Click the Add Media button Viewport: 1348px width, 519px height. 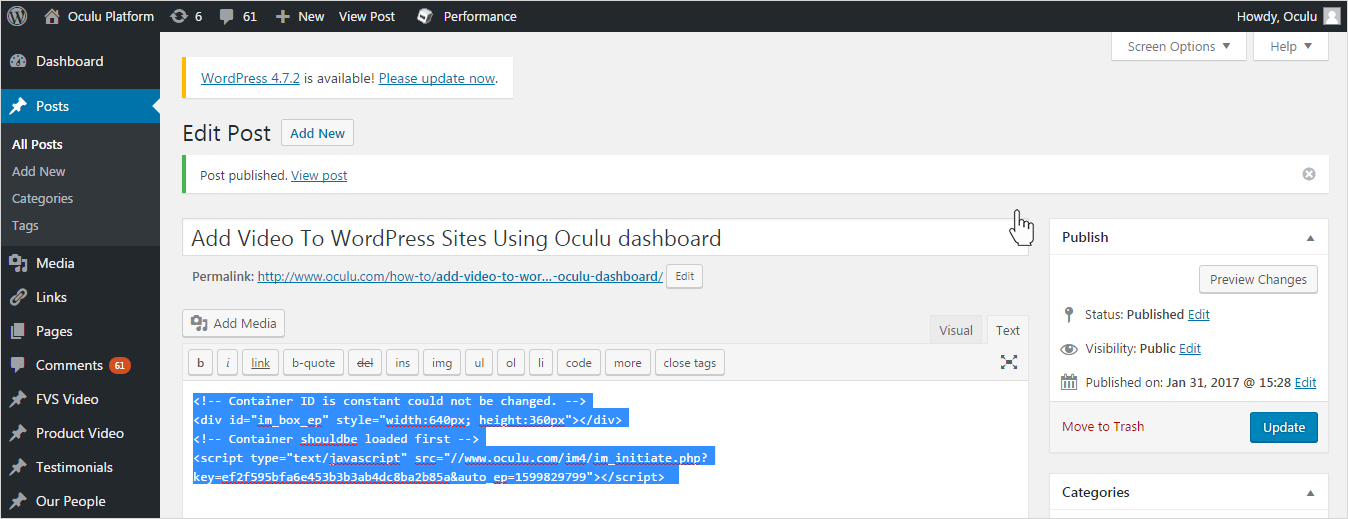[234, 323]
